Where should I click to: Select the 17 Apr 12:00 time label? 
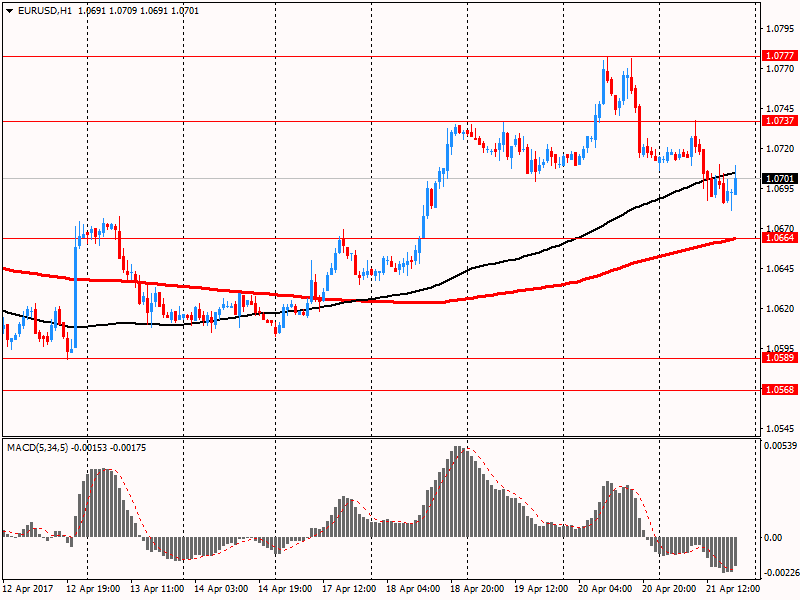pos(349,588)
